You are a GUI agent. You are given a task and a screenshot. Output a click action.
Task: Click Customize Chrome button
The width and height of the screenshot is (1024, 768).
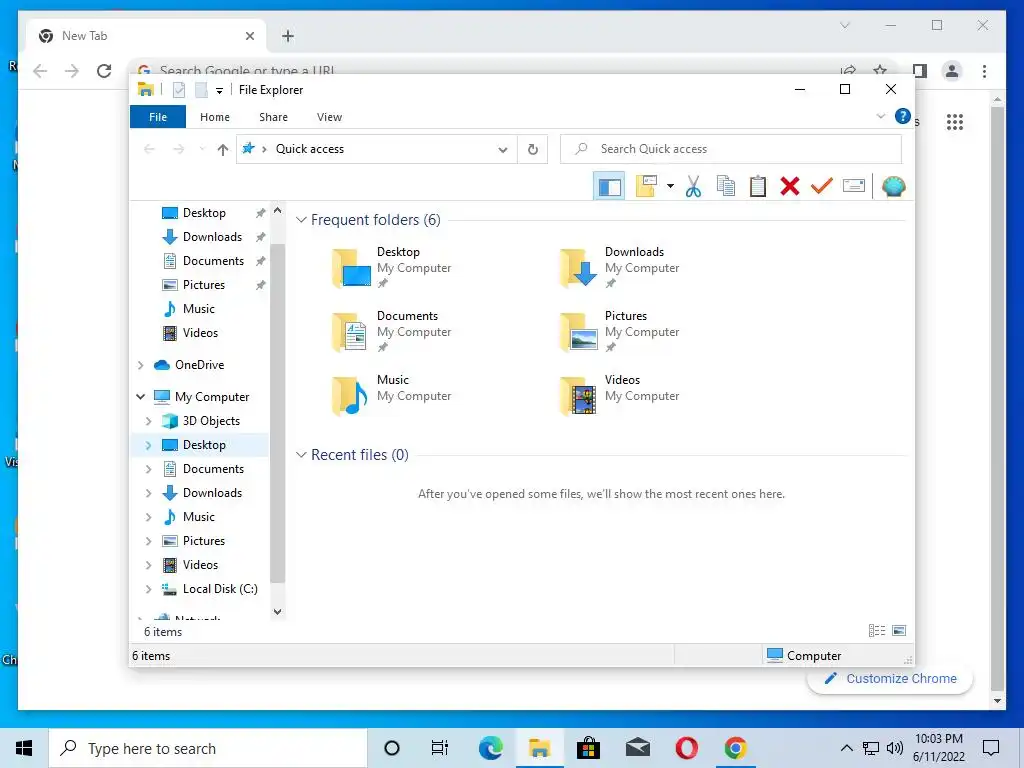(x=890, y=679)
